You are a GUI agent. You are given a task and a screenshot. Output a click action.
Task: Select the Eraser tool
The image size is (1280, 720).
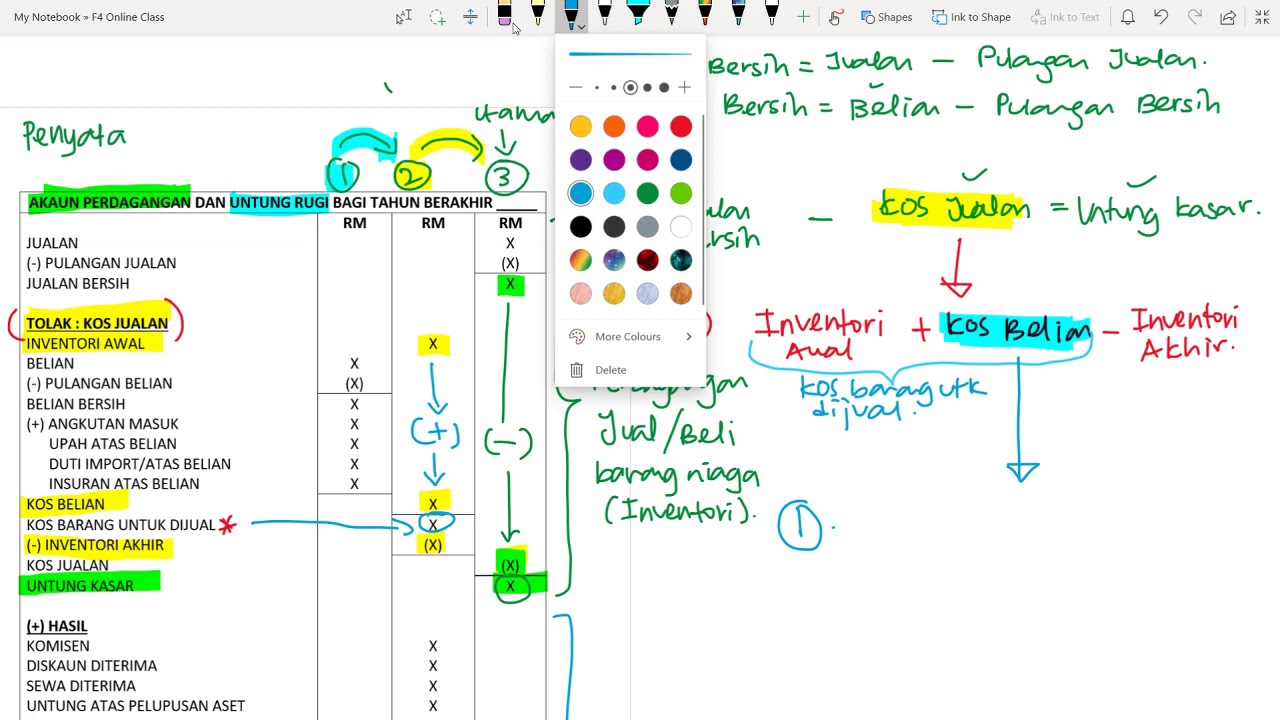click(504, 15)
